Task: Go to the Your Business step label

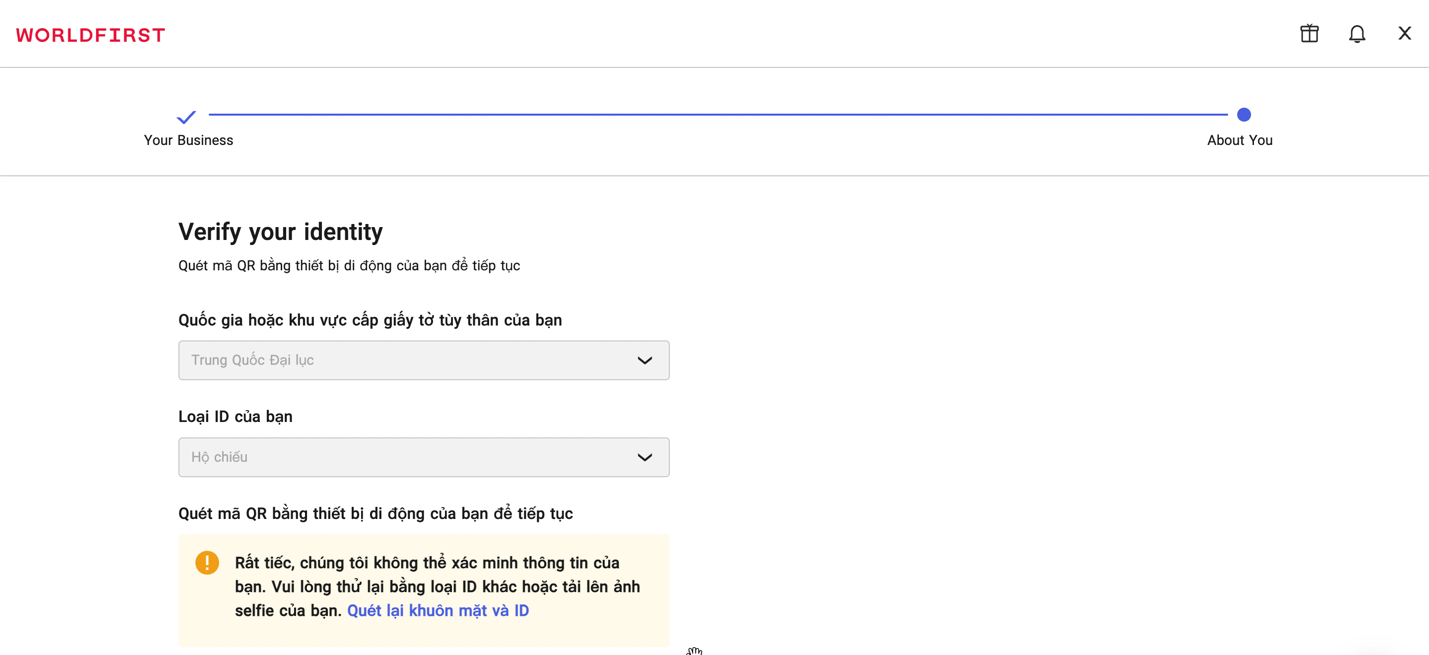Action: click(188, 141)
